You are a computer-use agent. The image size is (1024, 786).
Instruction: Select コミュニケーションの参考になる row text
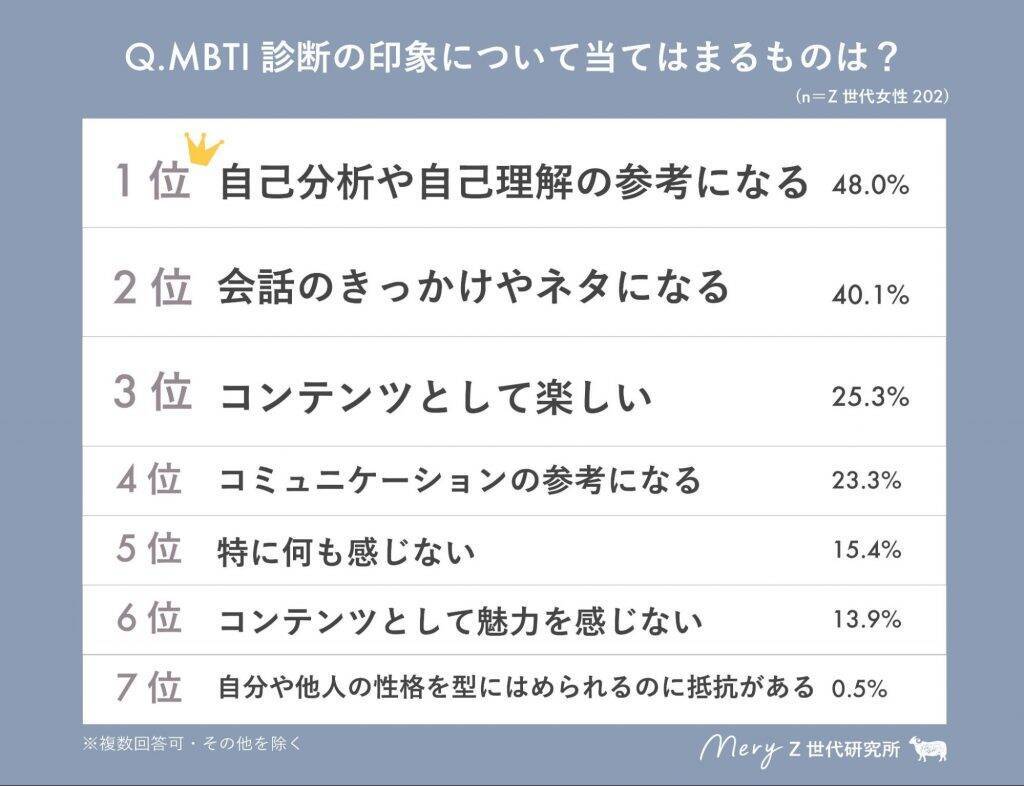[459, 481]
